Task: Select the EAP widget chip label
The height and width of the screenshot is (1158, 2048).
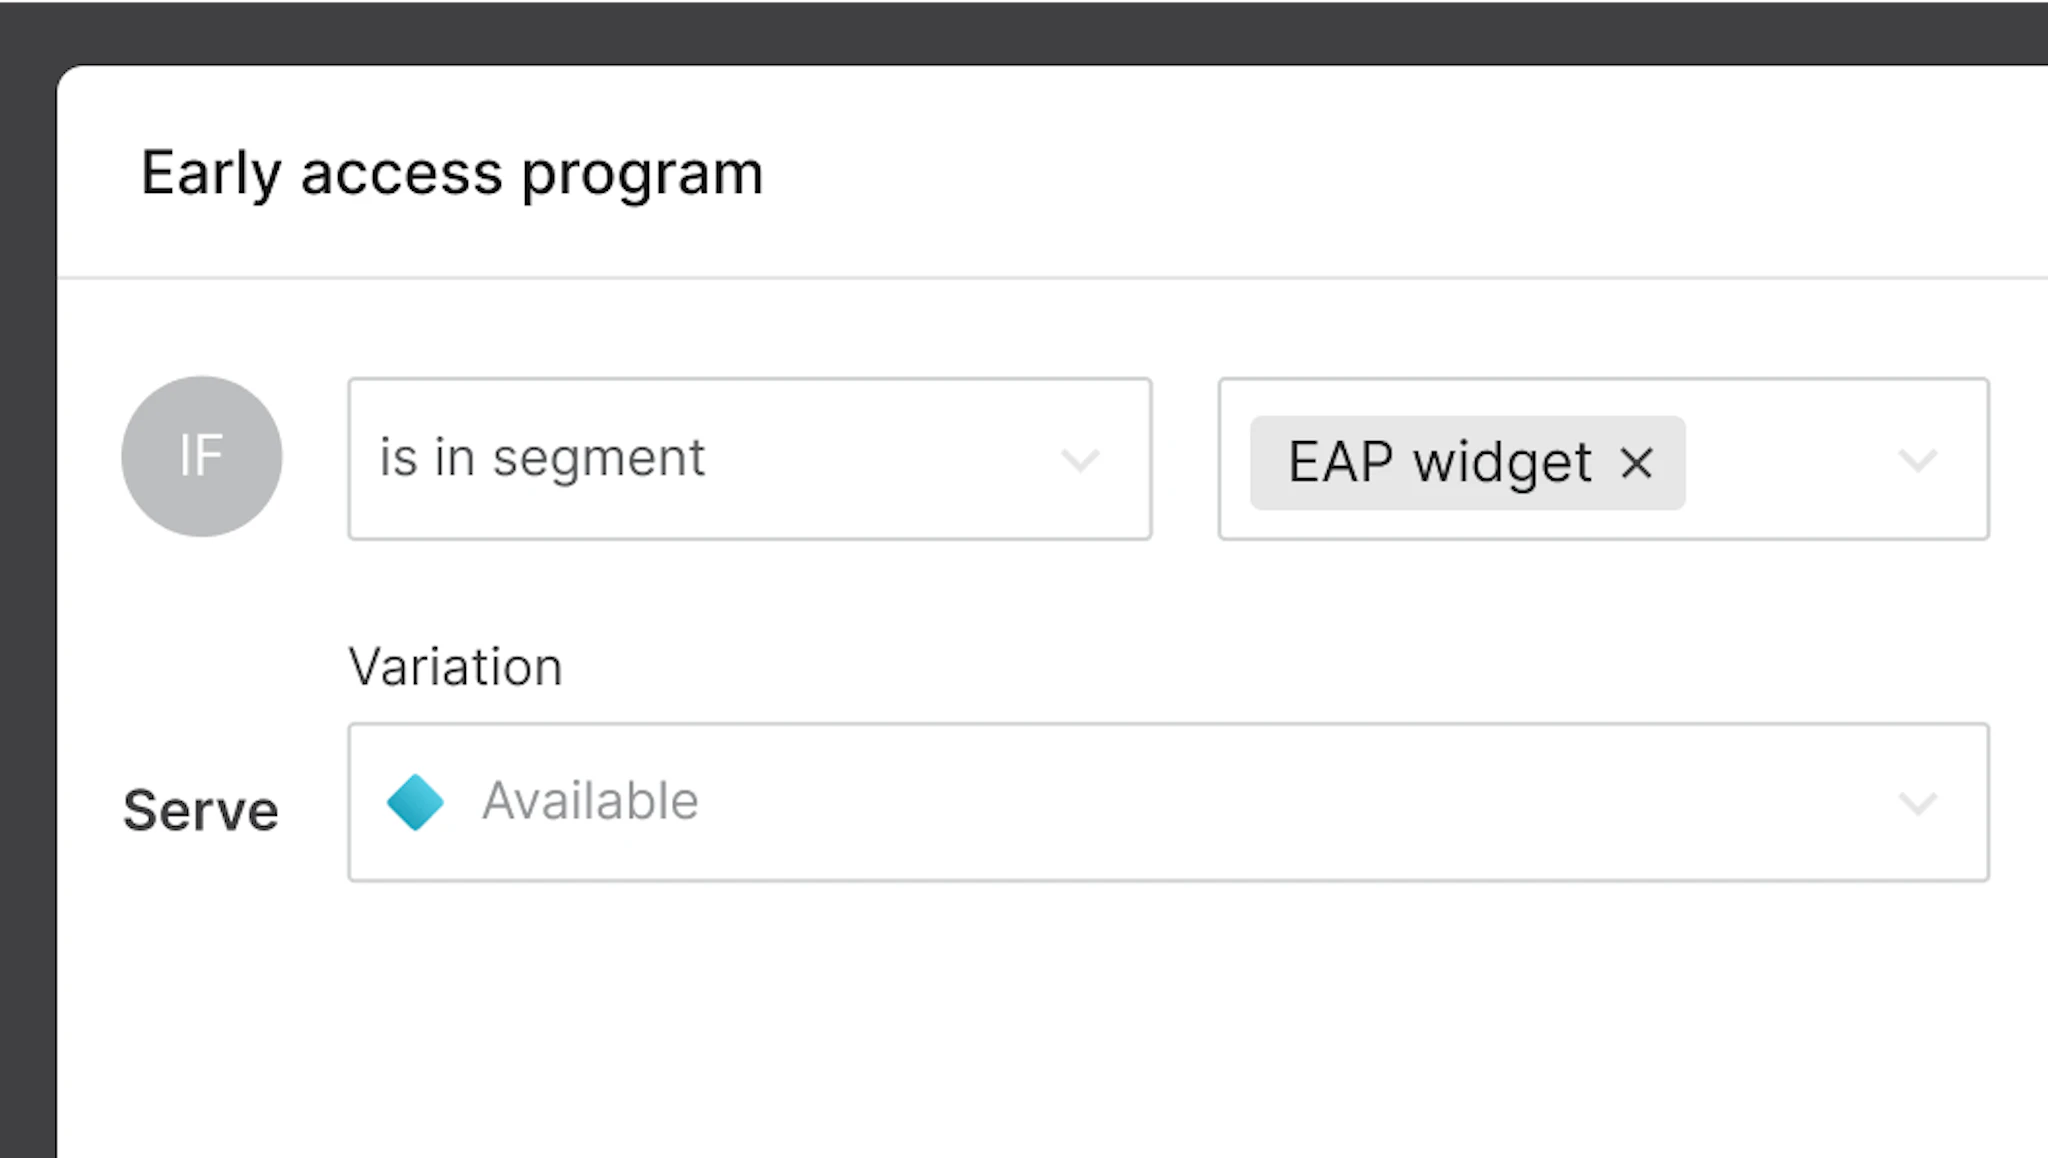Action: [1439, 463]
